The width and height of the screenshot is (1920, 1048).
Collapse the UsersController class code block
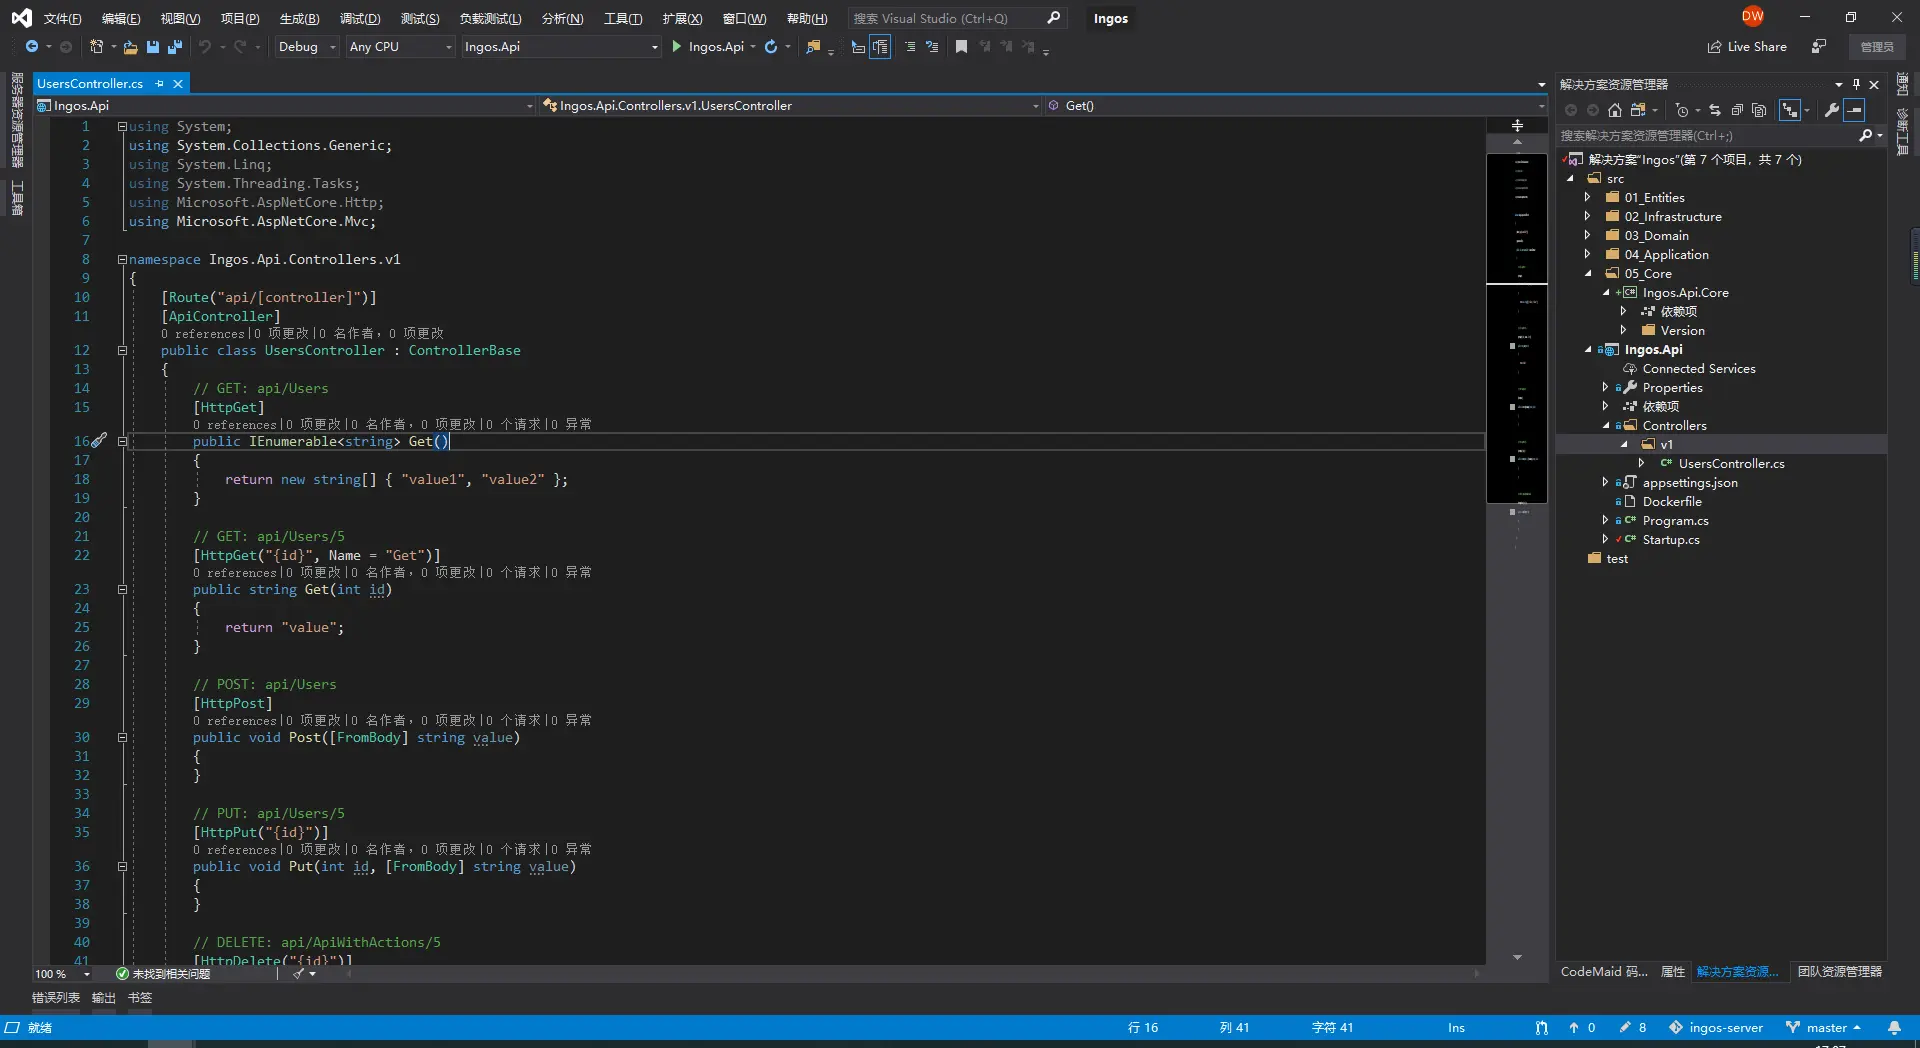pyautogui.click(x=122, y=351)
